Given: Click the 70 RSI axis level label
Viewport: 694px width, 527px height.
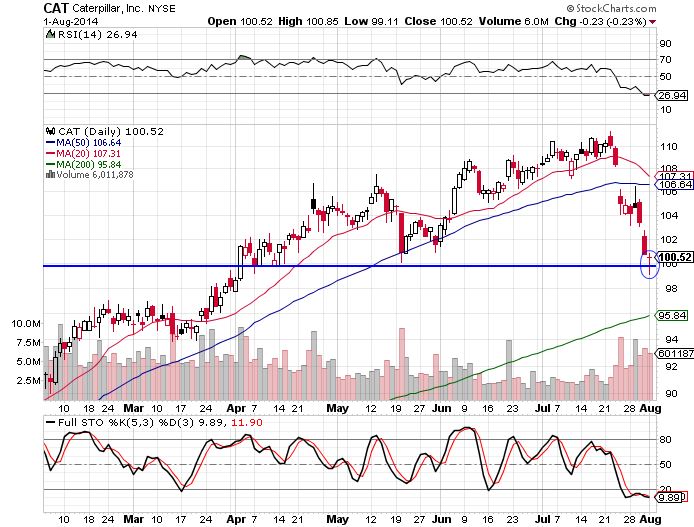Looking at the screenshot, I should (666, 59).
